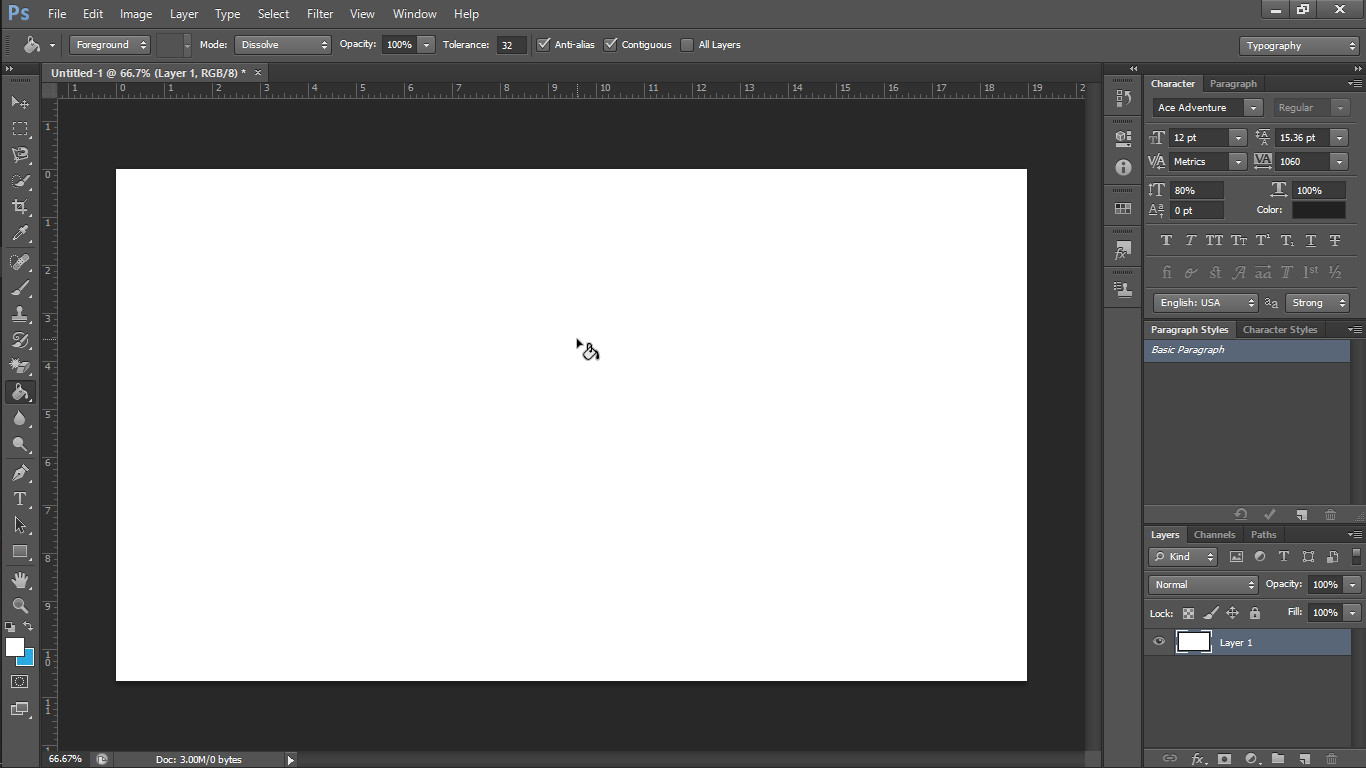This screenshot has width=1366, height=768.
Task: Select the Rectangle shape tool
Action: 20,551
